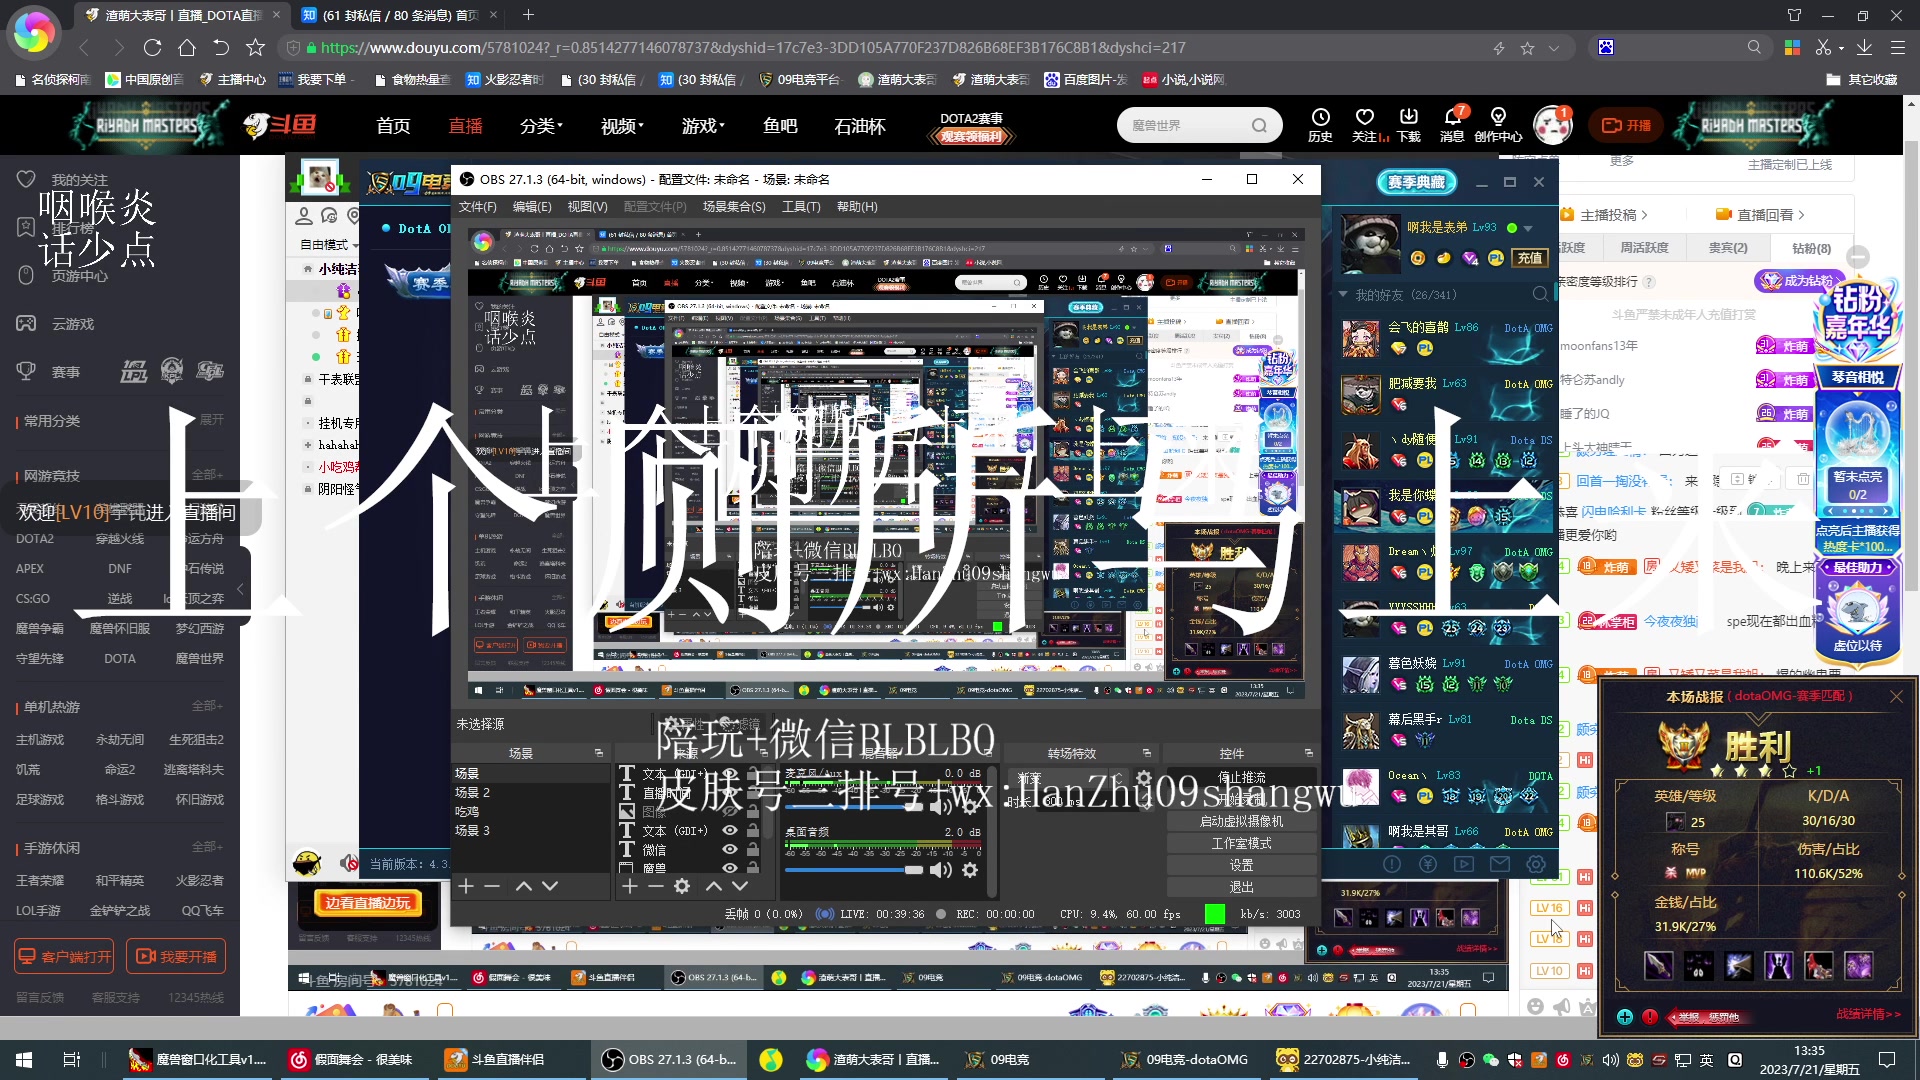Open OBS 工具(T) menu
1920x1080 pixels.
click(801, 206)
